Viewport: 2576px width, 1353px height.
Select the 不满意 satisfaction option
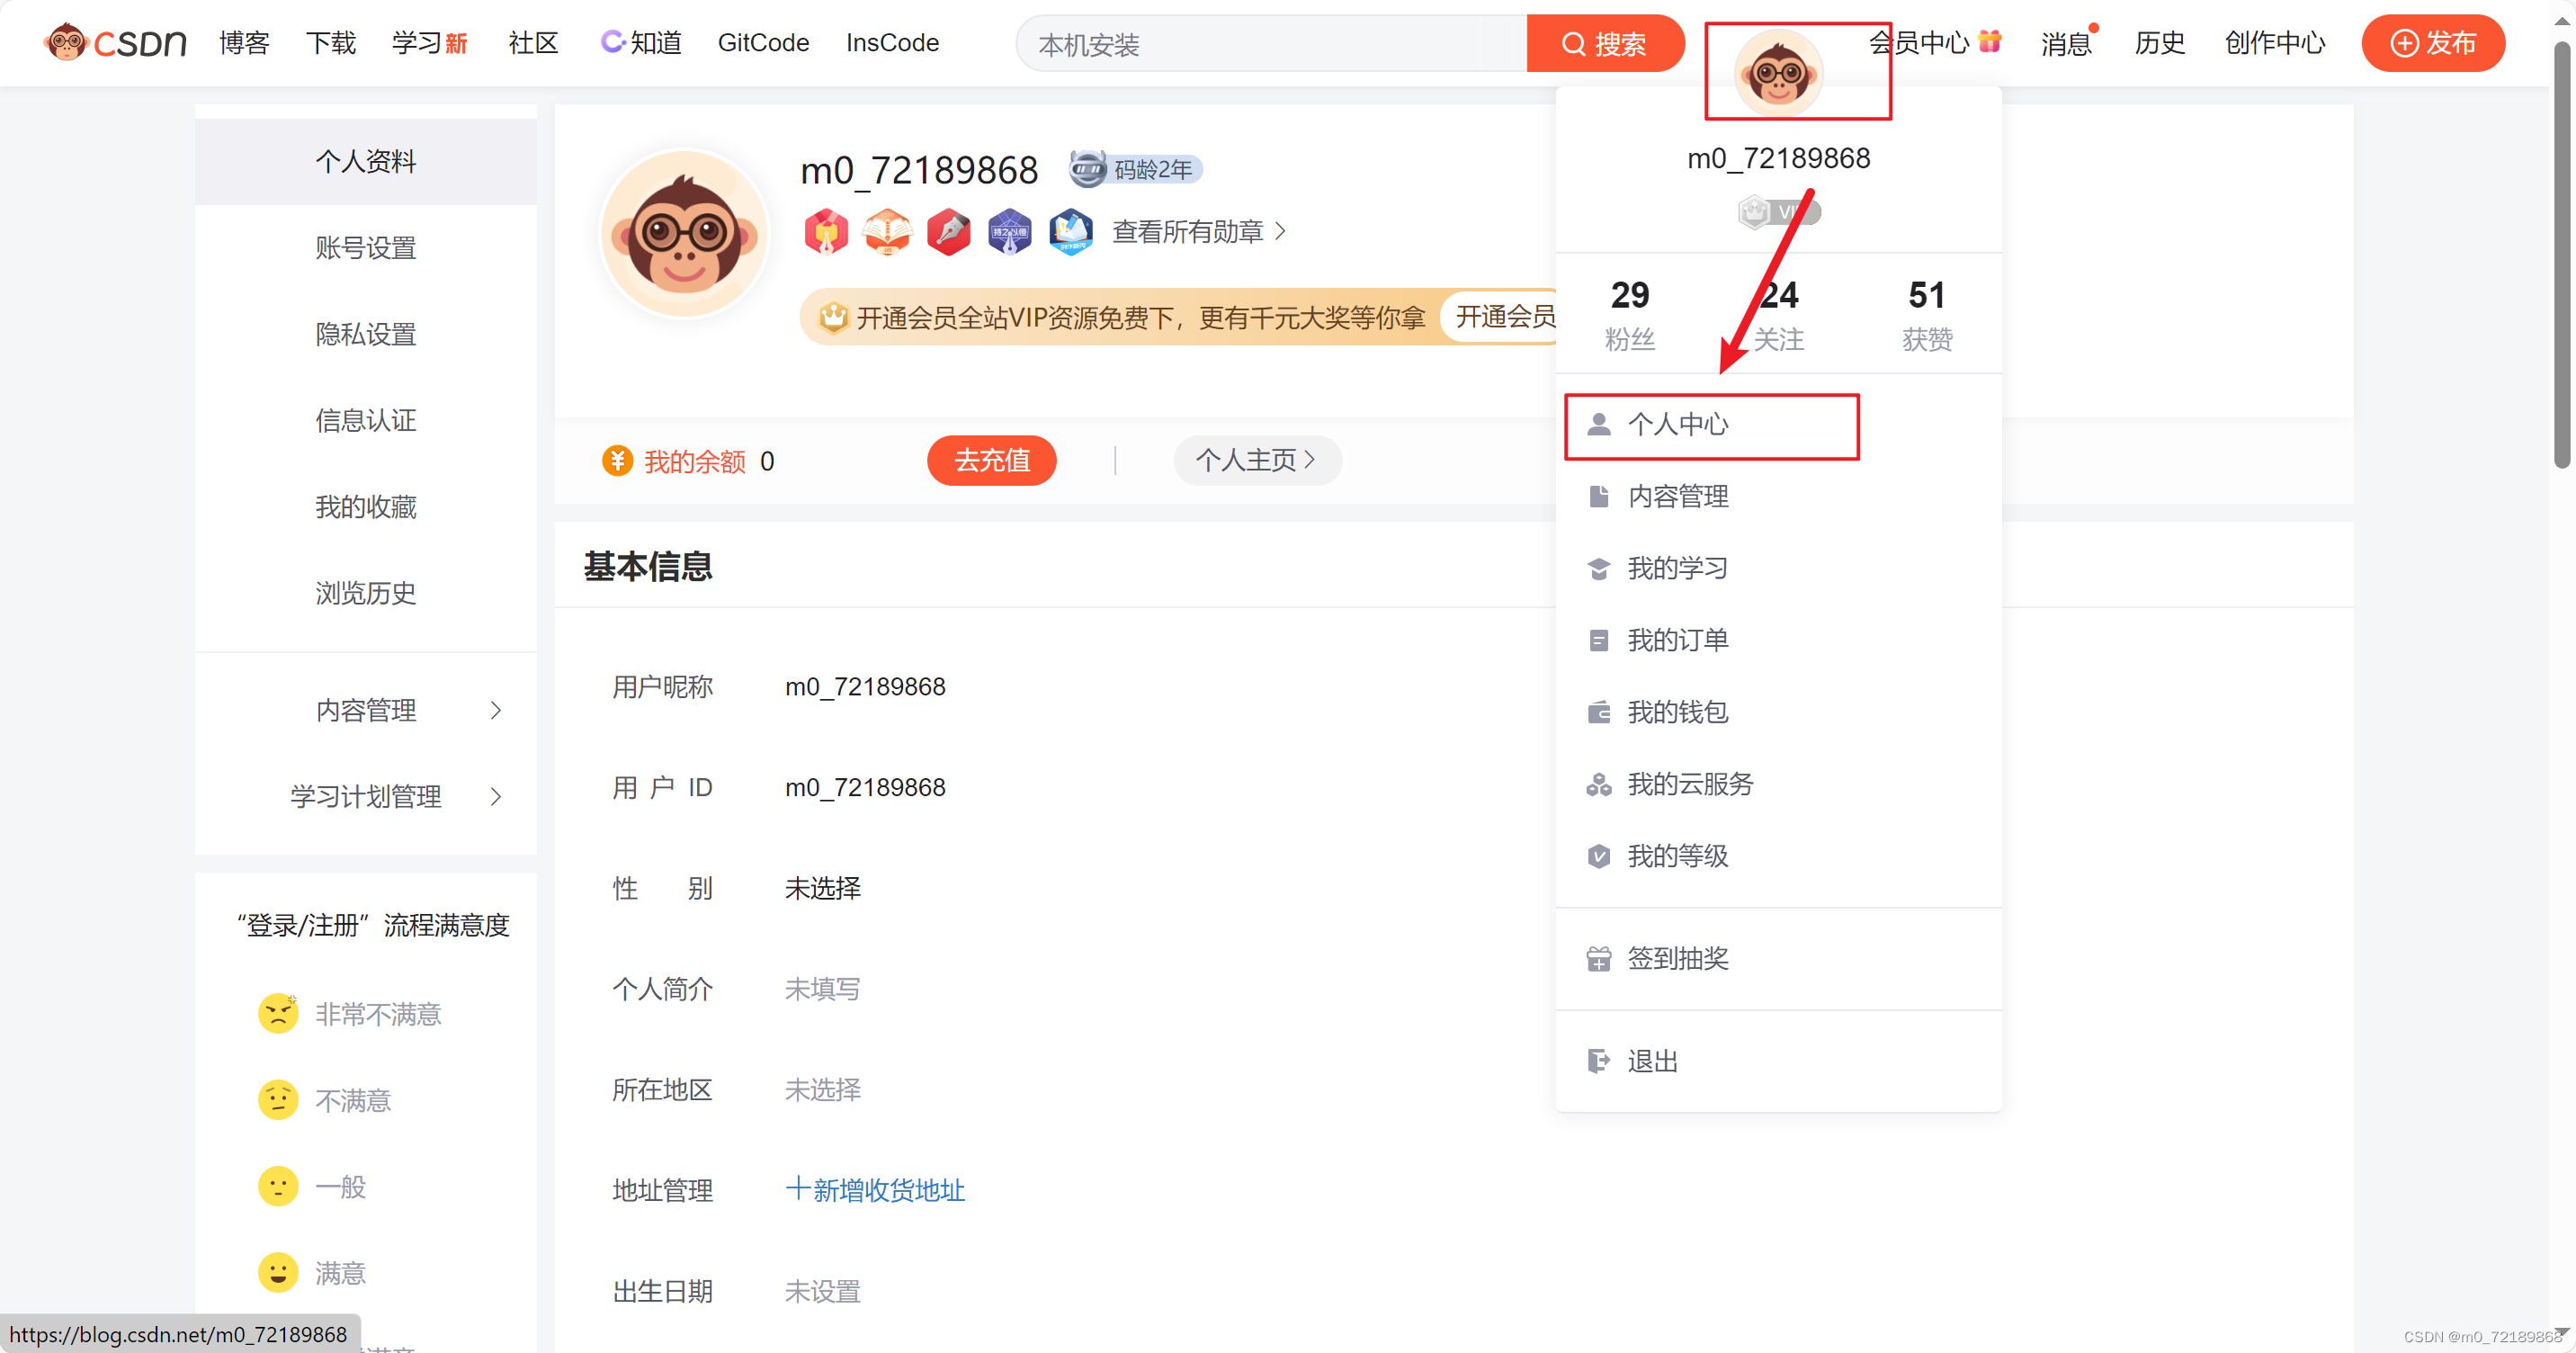point(278,1100)
